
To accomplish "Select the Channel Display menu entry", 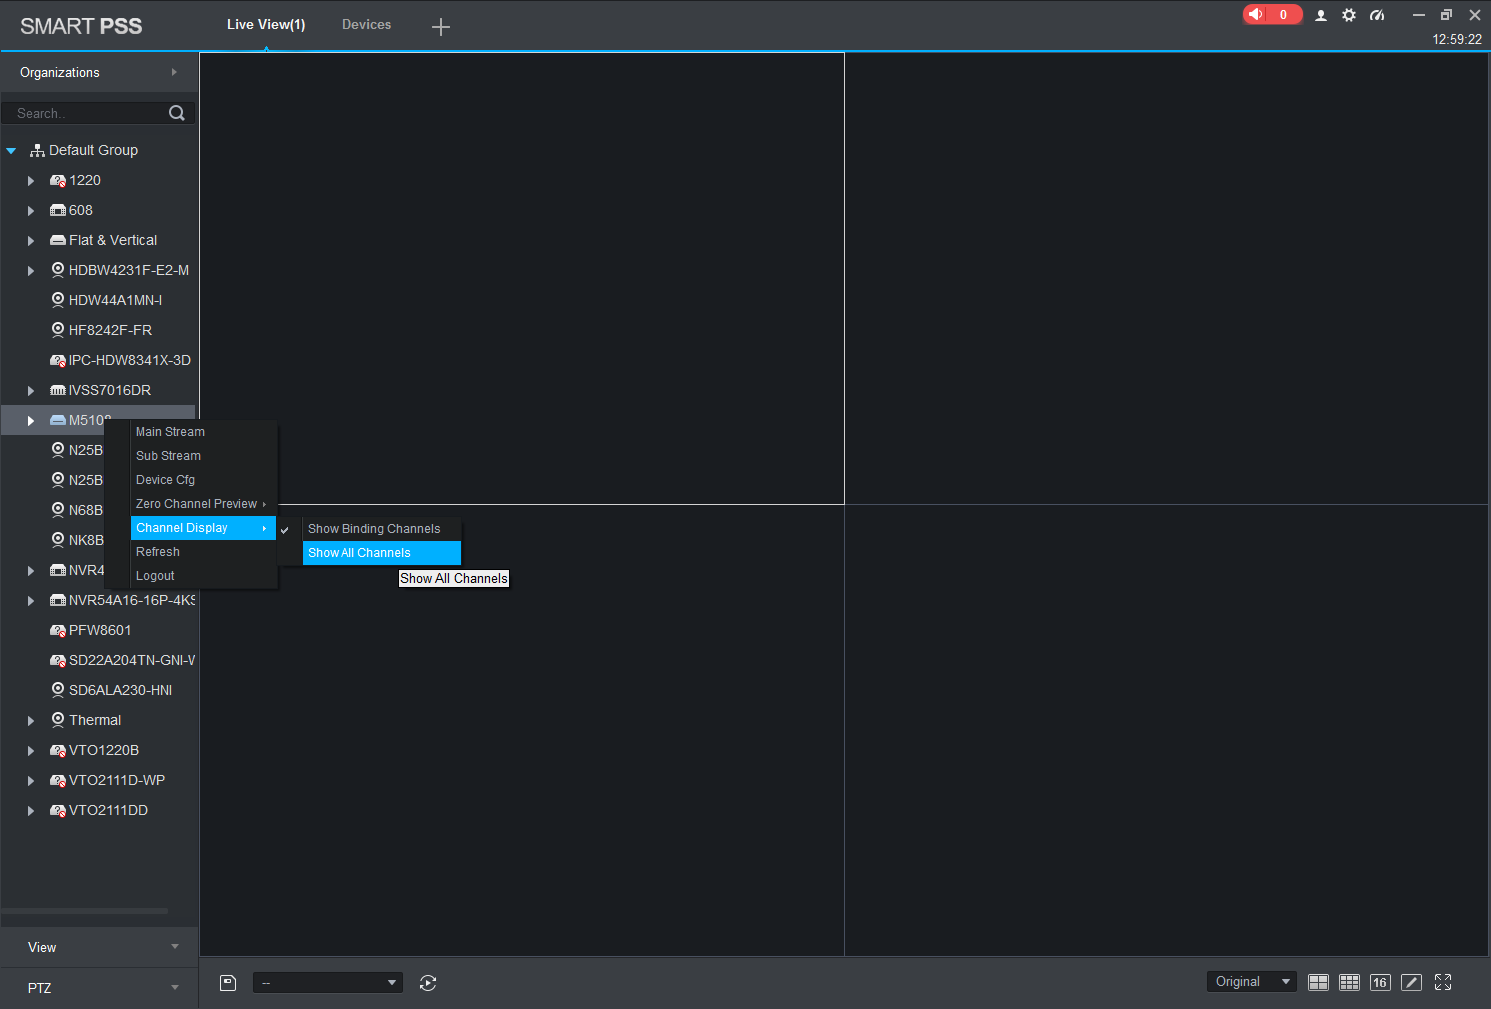I will [204, 528].
